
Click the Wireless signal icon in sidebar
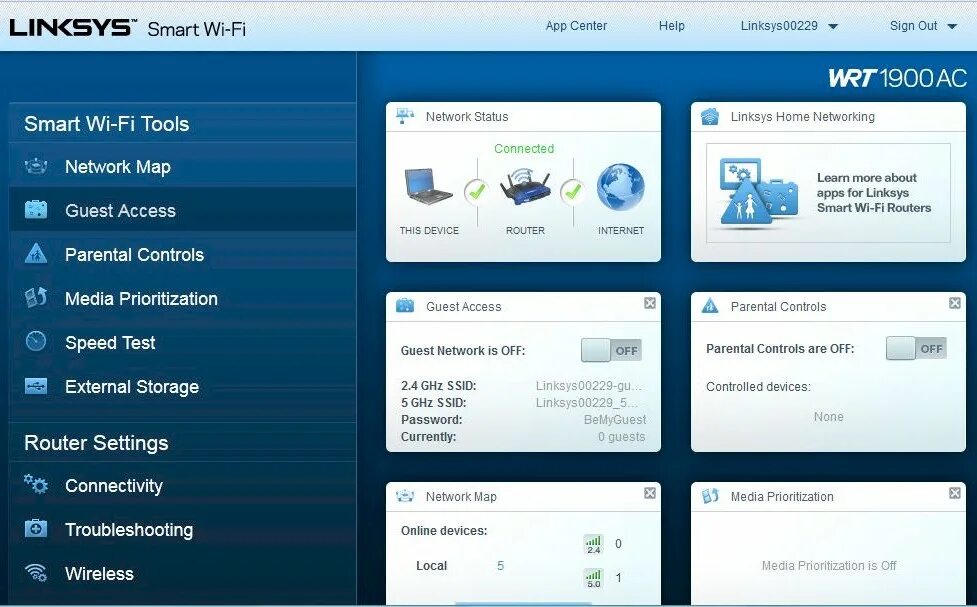pyautogui.click(x=36, y=572)
